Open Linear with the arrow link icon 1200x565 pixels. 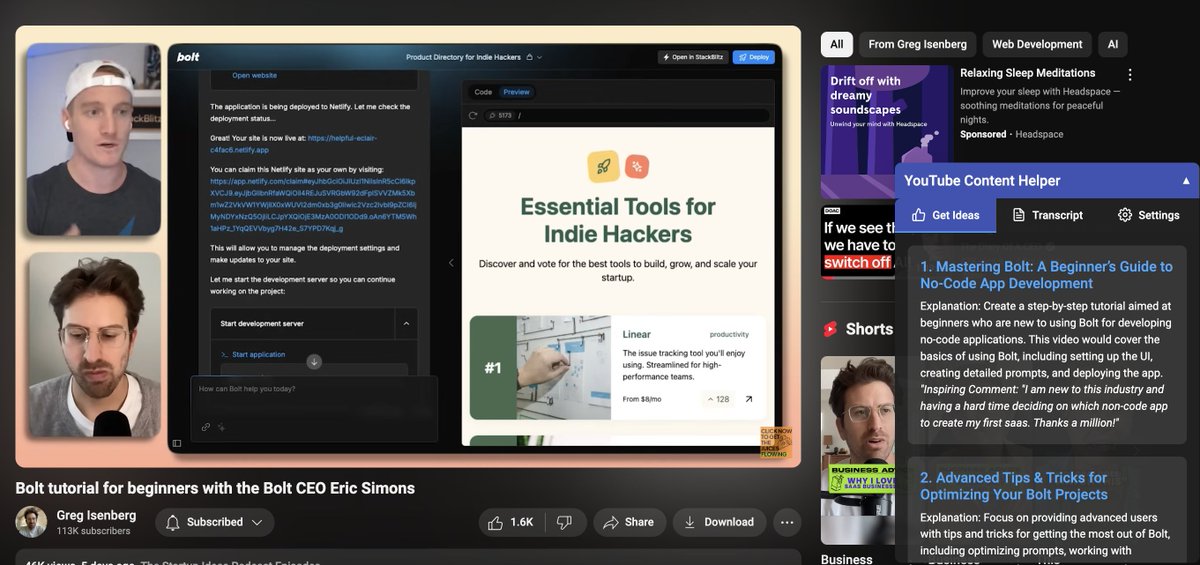pyautogui.click(x=749, y=399)
